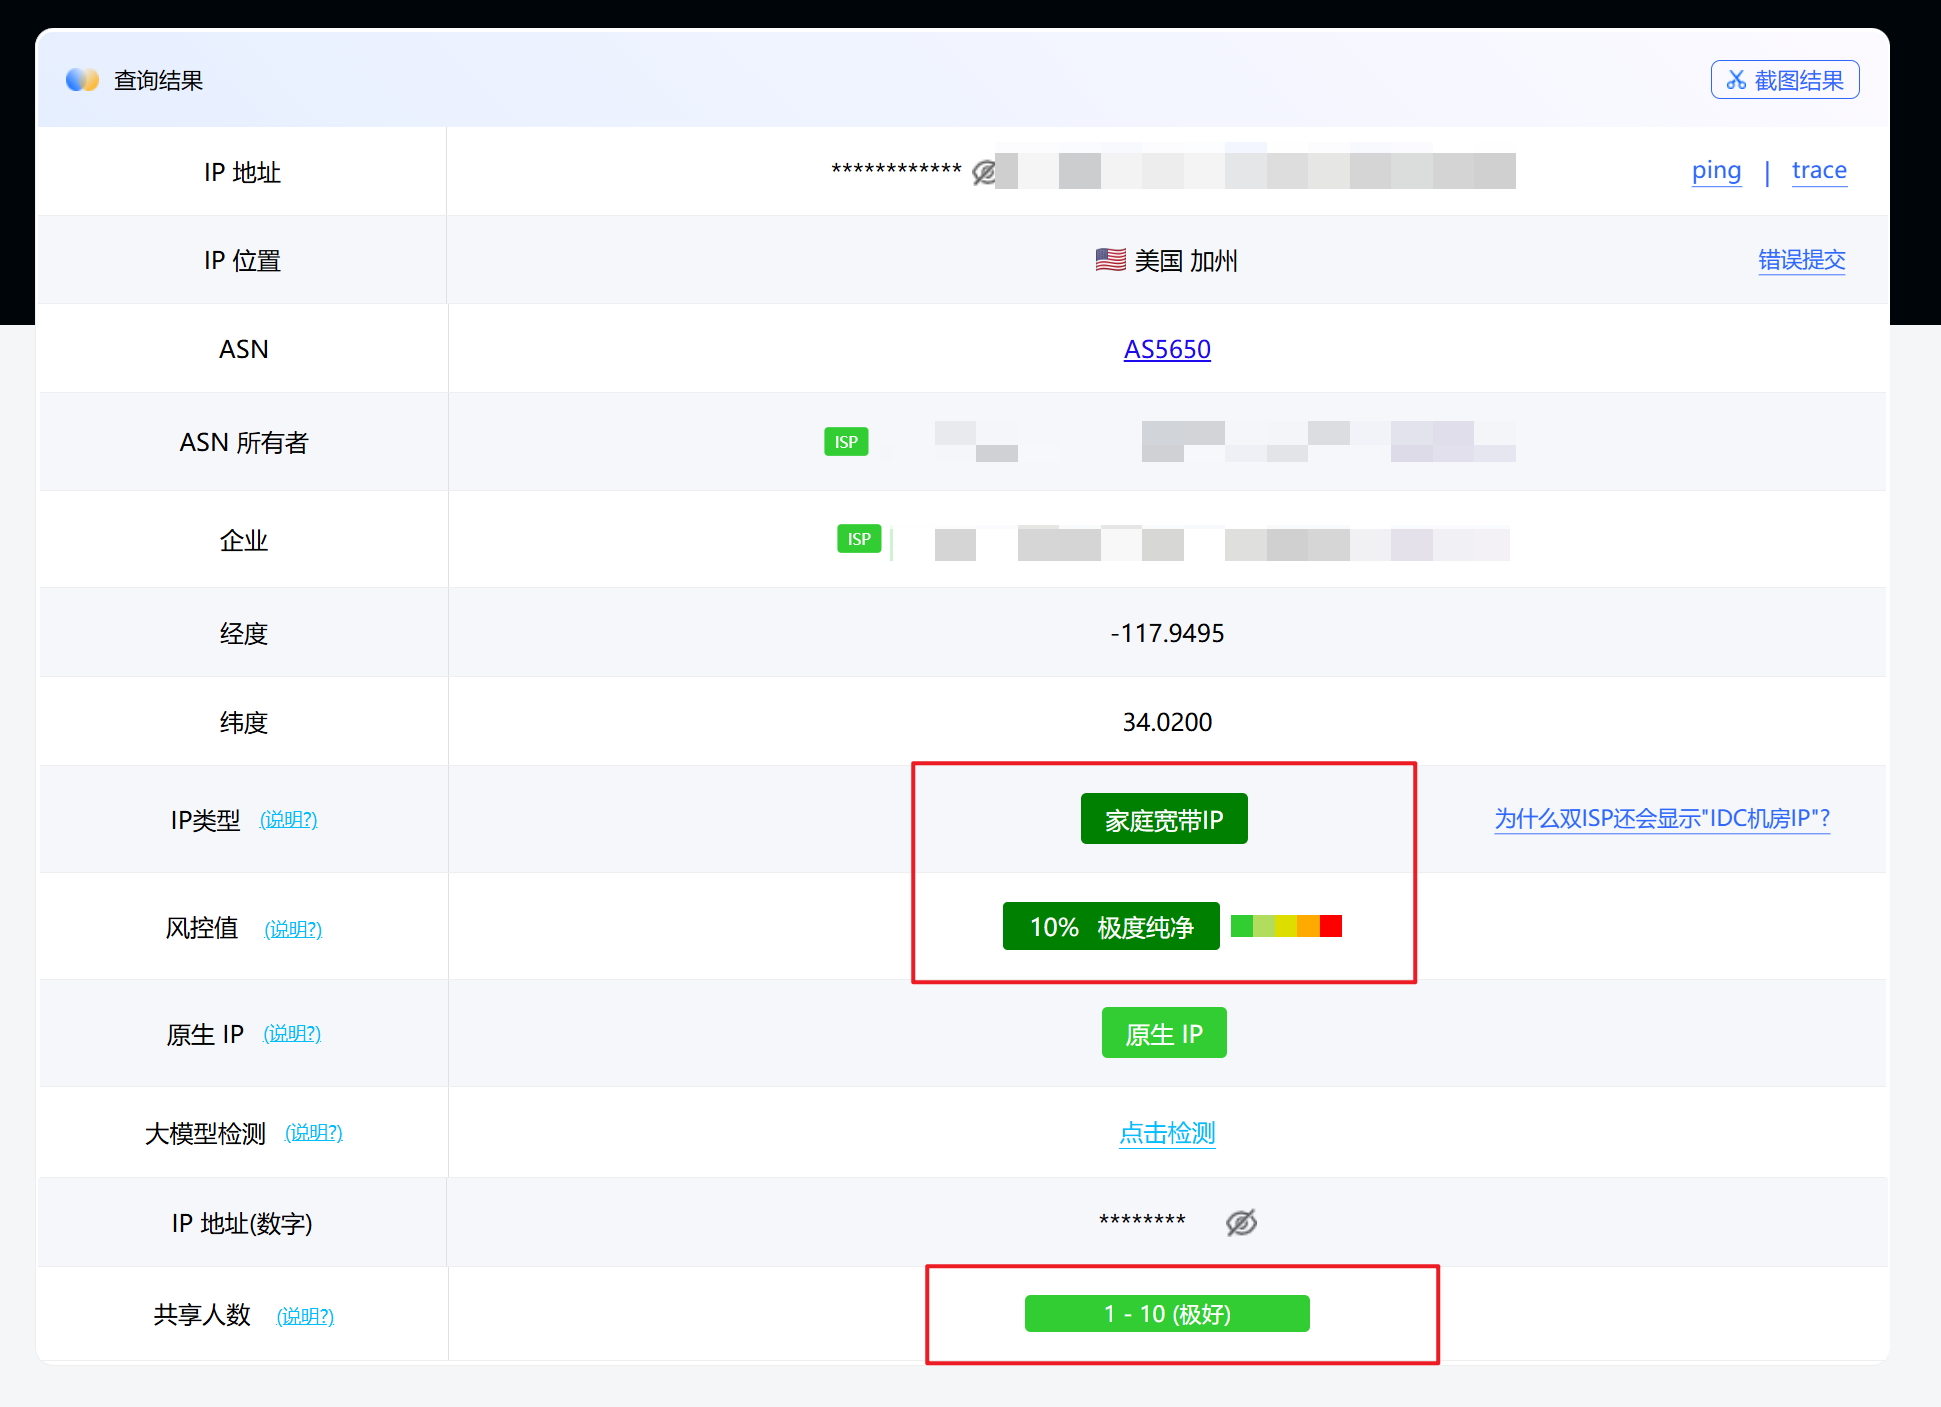This screenshot has height=1407, width=1941.
Task: Click the 截图结果 screenshot button
Action: point(1784,80)
